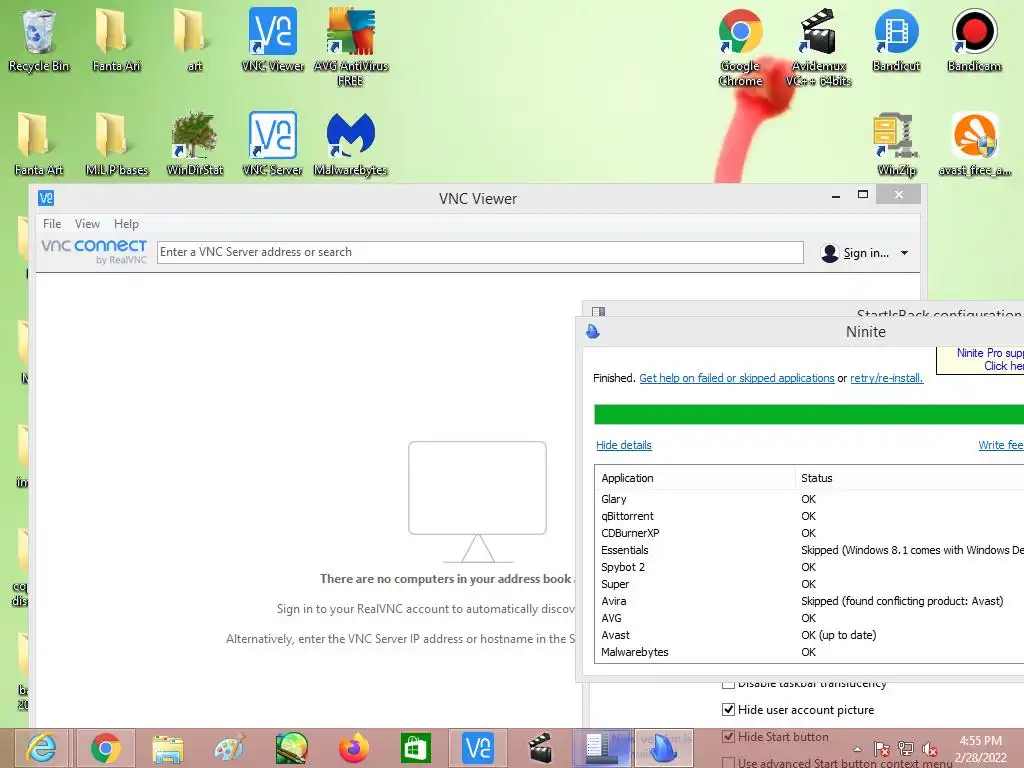Click the user avatar icon beside Sign in

829,253
